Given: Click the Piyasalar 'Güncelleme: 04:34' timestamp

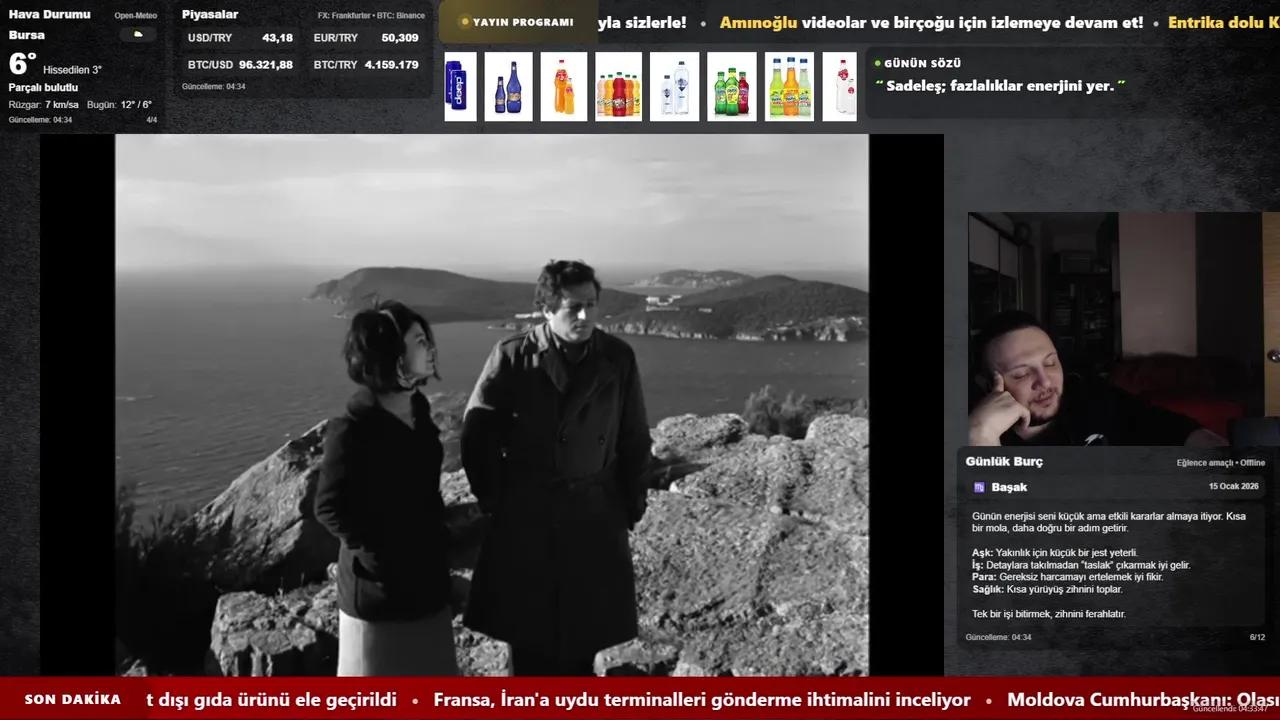Looking at the screenshot, I should pyautogui.click(x=213, y=87).
